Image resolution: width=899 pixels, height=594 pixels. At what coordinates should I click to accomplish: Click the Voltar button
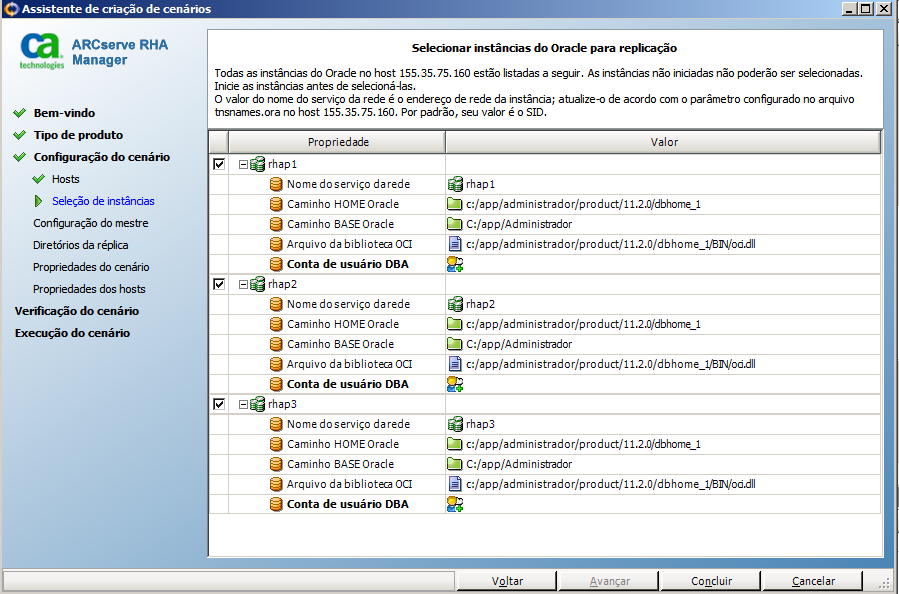pos(507,581)
